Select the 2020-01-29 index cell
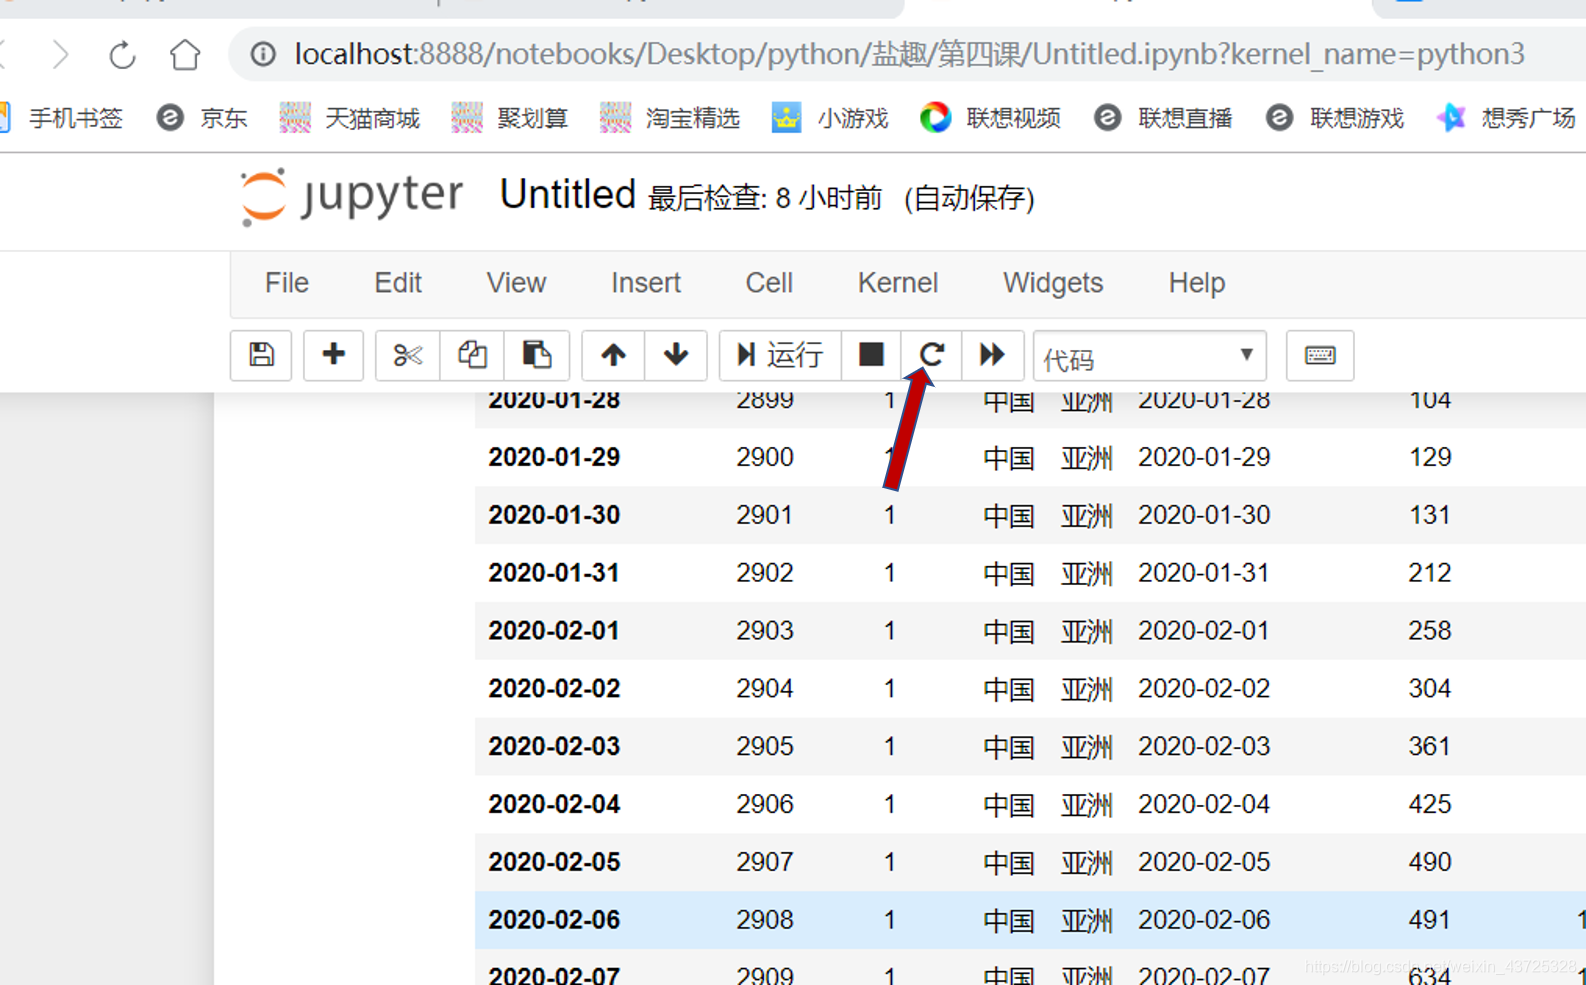Screen dimensions: 1586x985 (x=554, y=457)
